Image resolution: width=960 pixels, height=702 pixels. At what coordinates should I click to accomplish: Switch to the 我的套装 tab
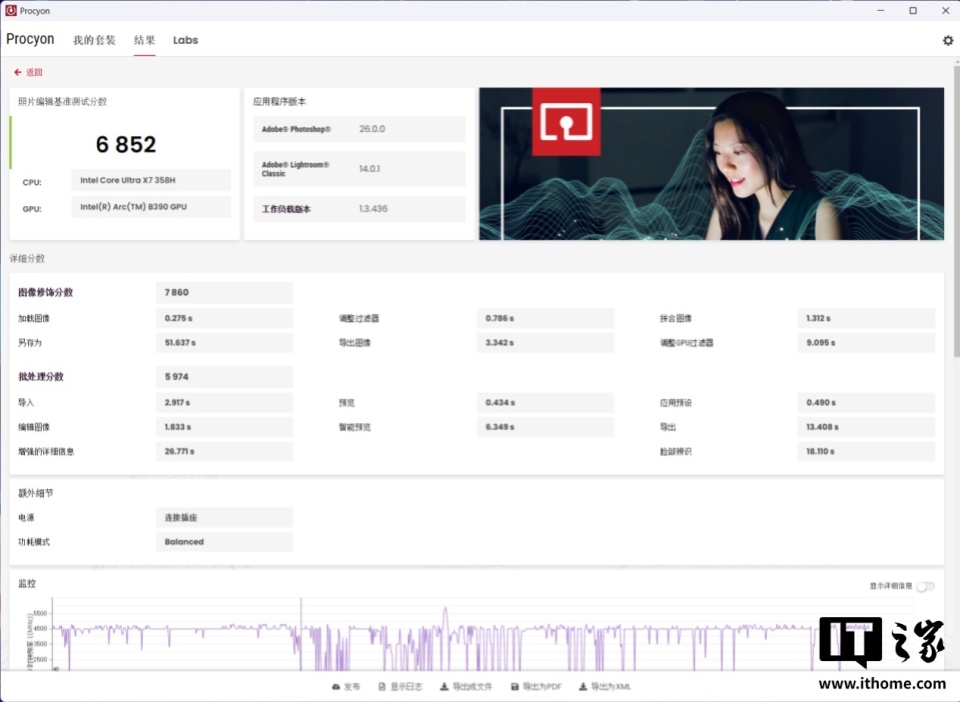pyautogui.click(x=94, y=40)
